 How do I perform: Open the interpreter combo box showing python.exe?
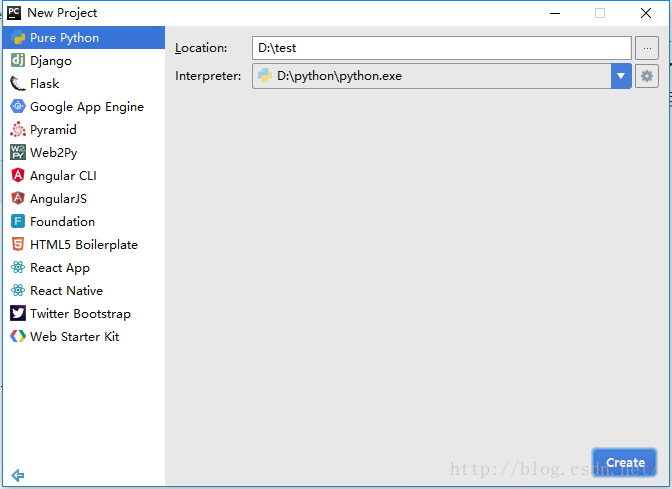(x=430, y=76)
